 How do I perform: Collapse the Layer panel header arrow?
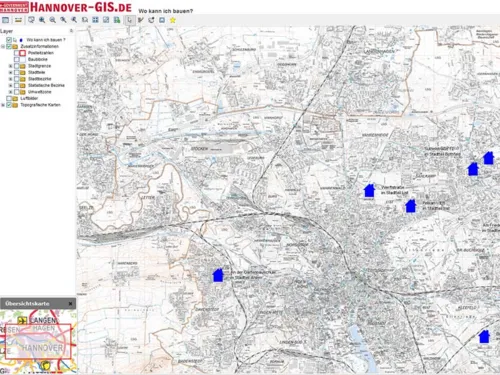pos(71,31)
